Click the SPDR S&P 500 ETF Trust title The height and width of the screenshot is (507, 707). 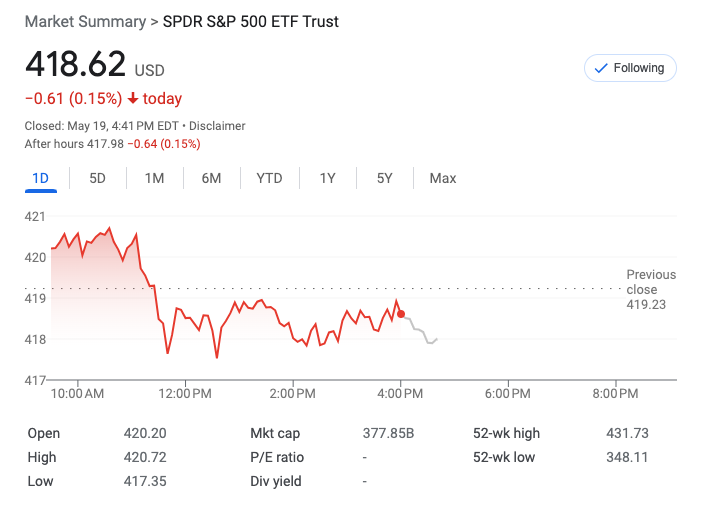click(x=250, y=21)
